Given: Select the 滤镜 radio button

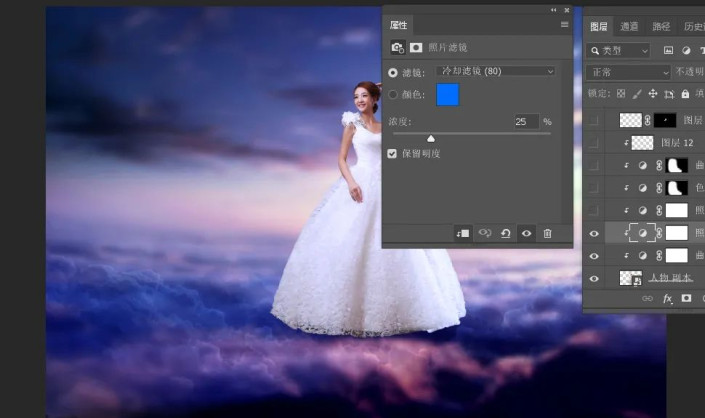Looking at the screenshot, I should coord(393,72).
